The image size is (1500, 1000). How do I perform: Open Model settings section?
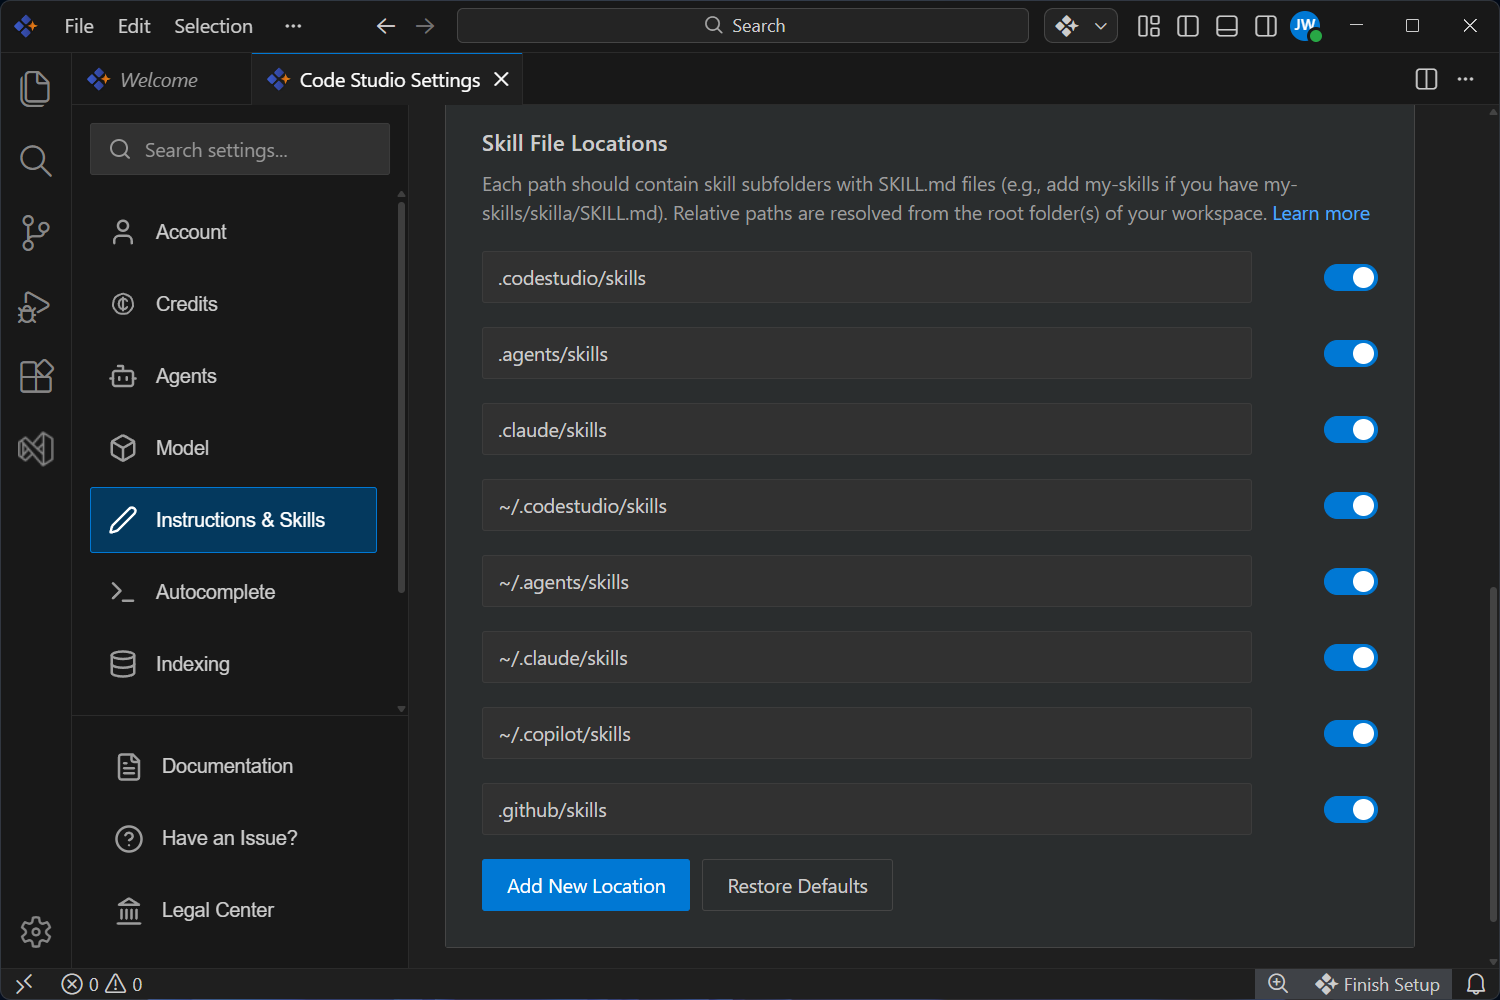tap(233, 448)
